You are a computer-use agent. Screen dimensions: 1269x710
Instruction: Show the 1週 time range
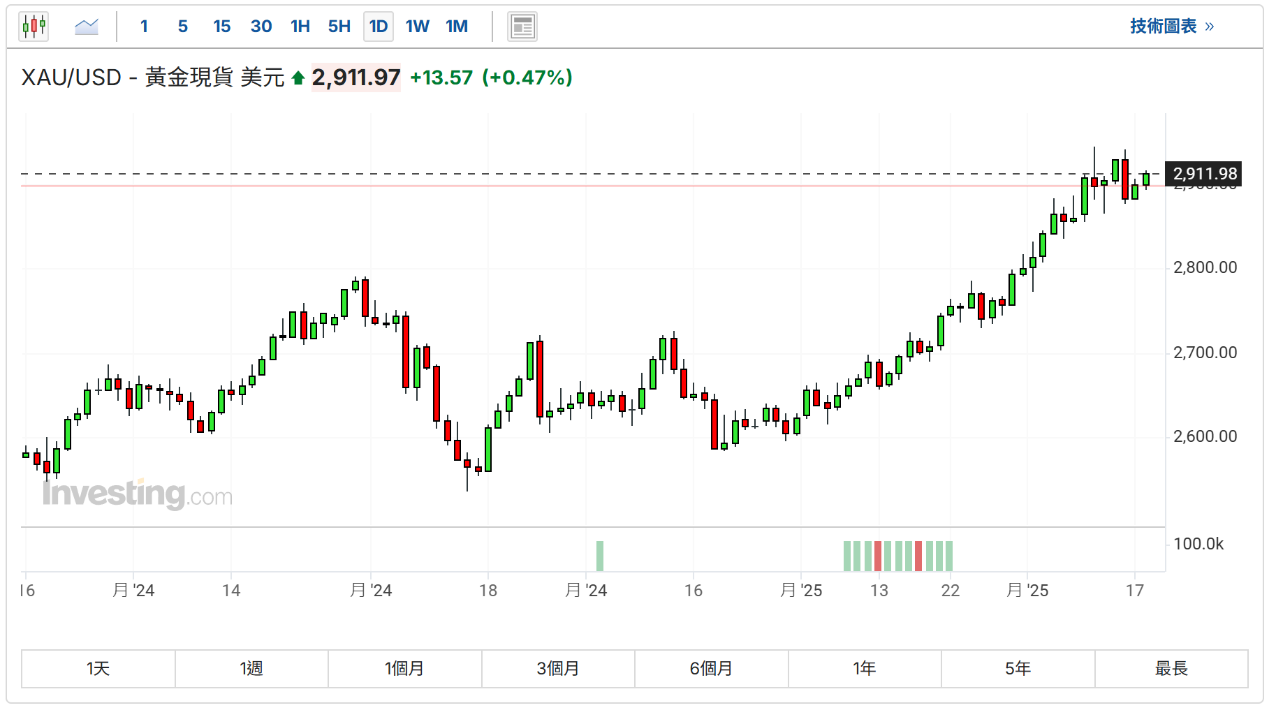252,669
